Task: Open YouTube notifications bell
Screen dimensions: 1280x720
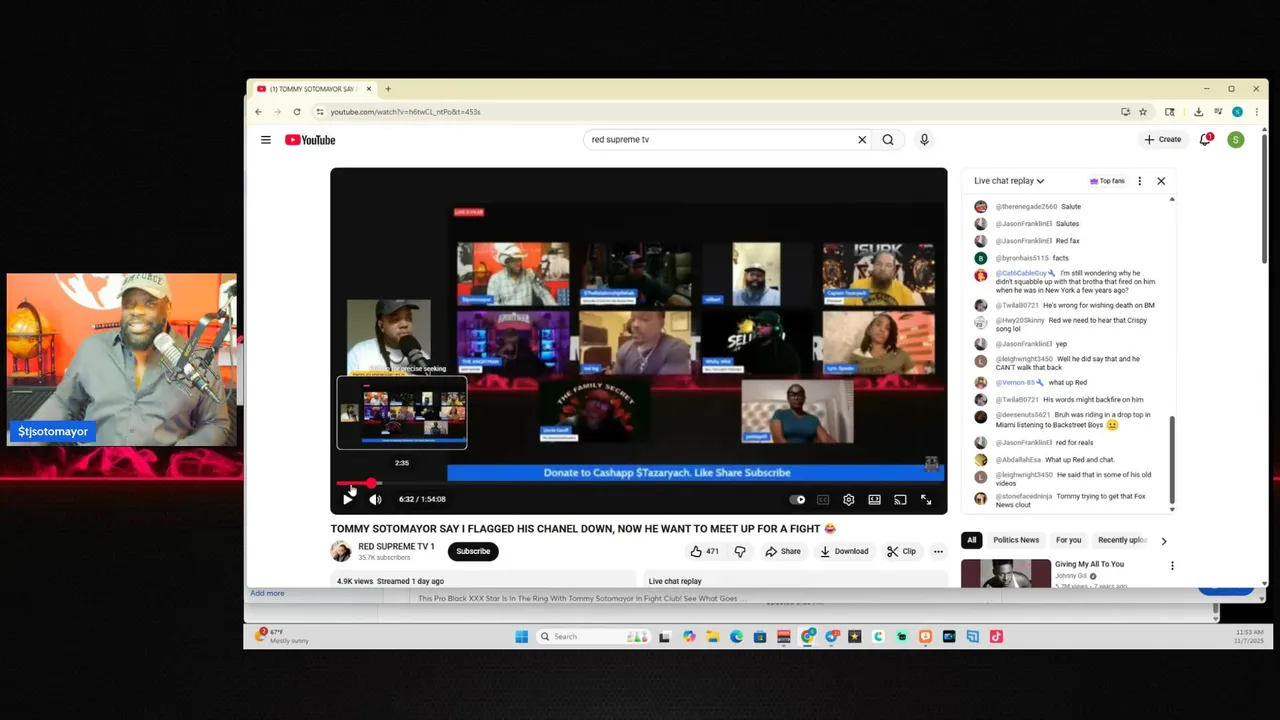Action: [1206, 140]
